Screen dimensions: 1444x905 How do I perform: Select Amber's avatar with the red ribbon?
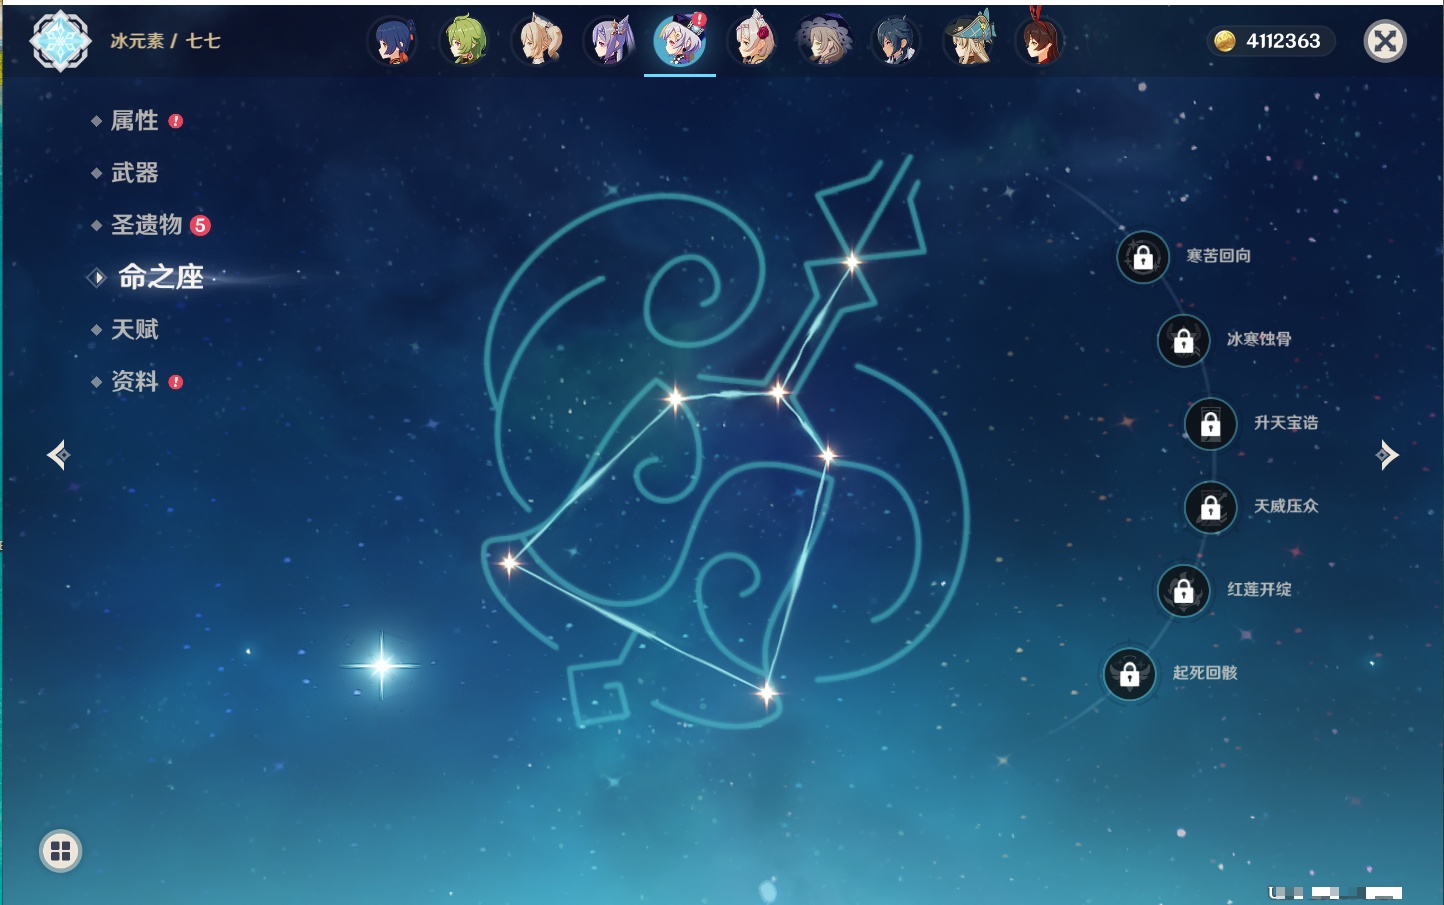tap(1040, 41)
